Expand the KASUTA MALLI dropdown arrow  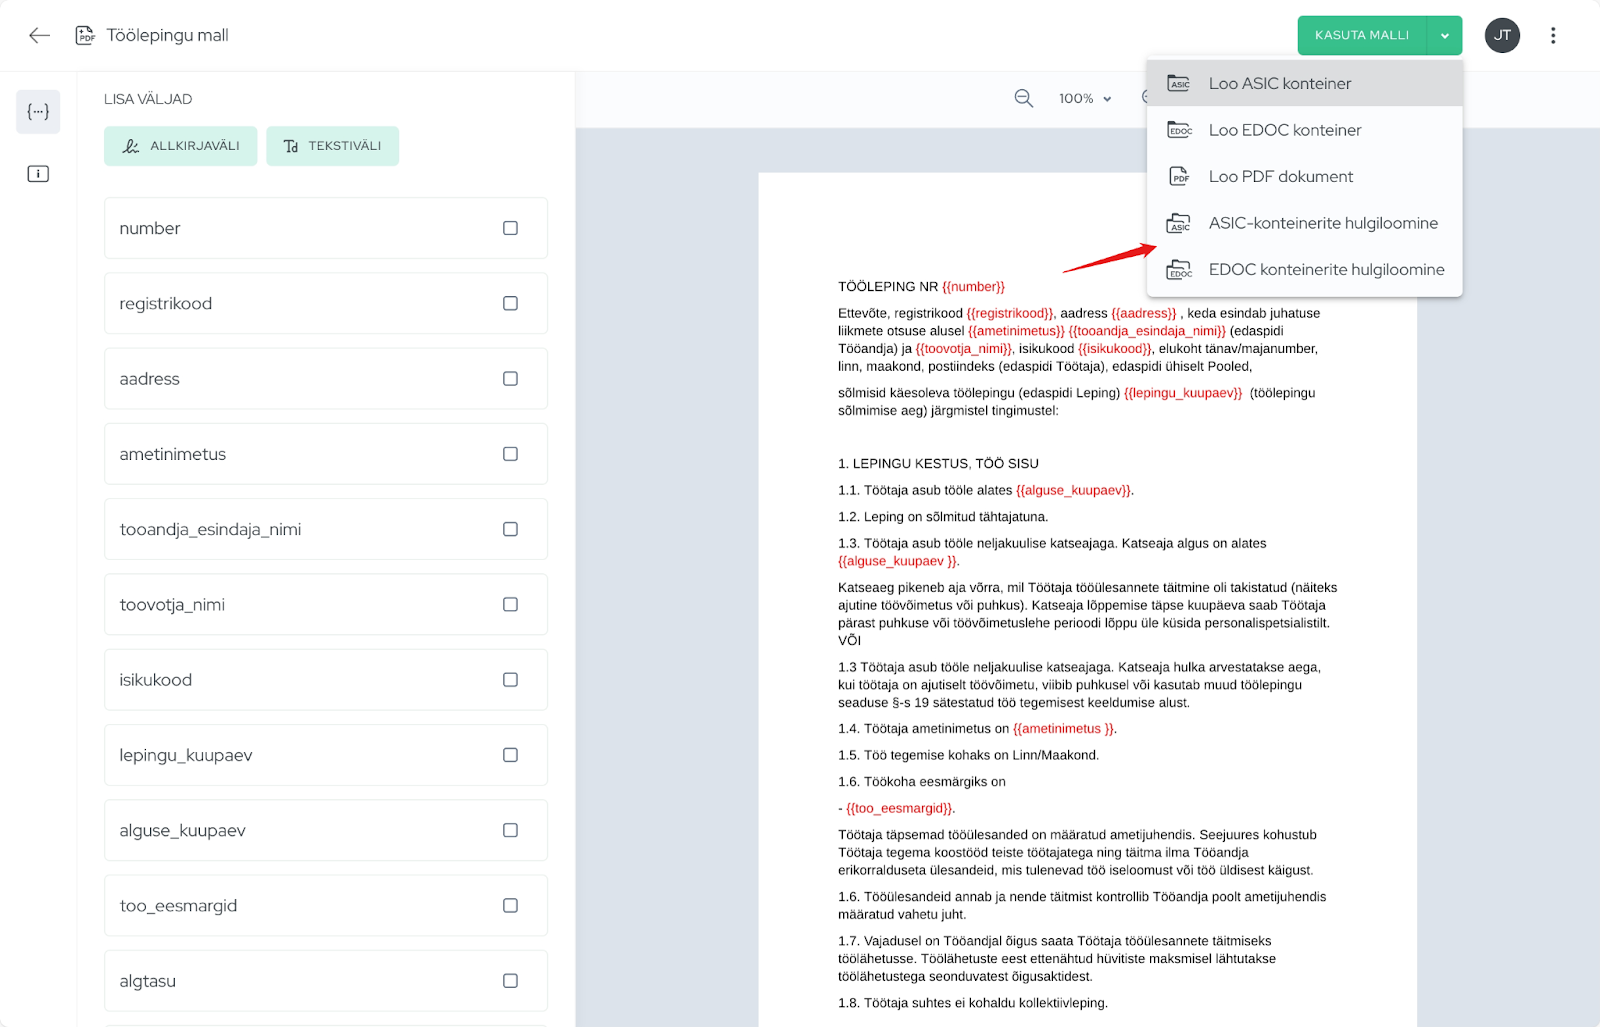click(1444, 36)
